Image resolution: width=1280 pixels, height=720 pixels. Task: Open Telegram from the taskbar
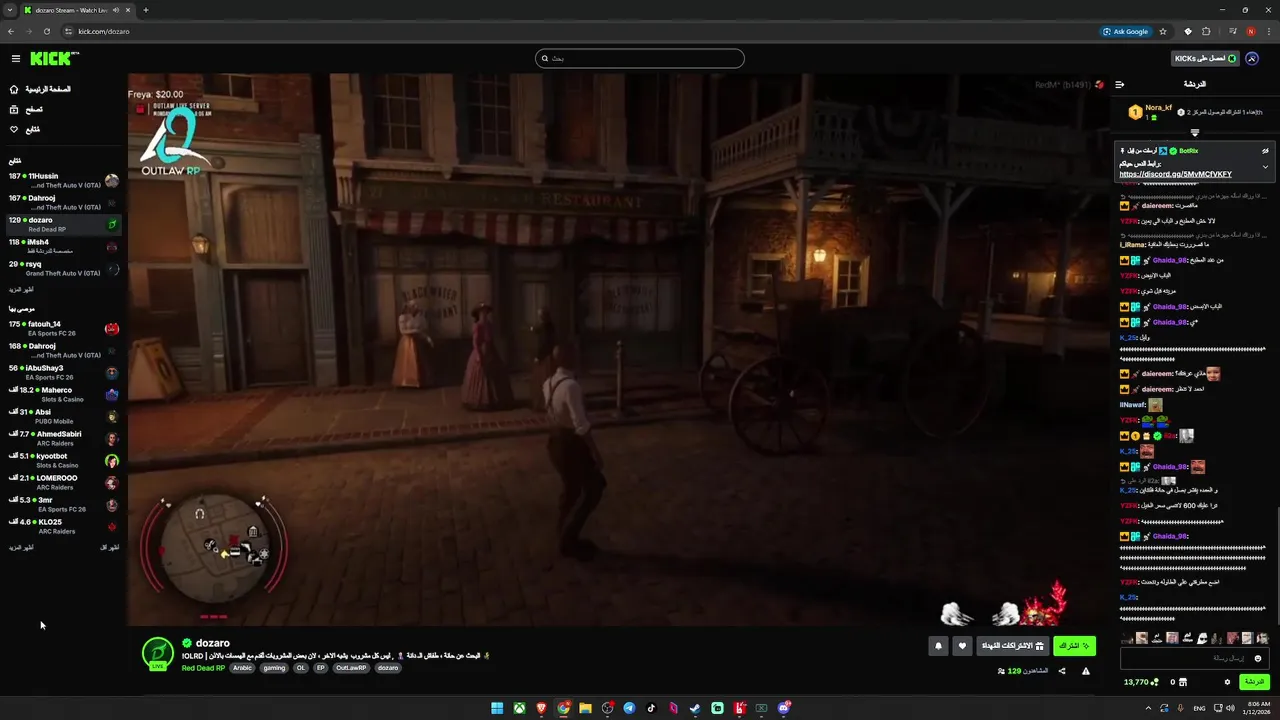tap(629, 708)
